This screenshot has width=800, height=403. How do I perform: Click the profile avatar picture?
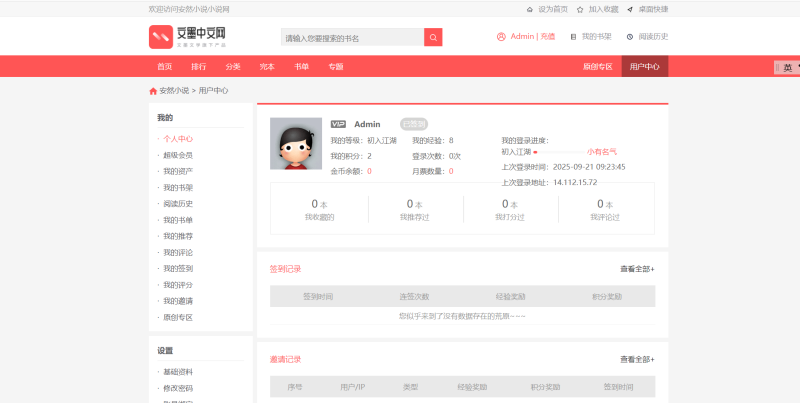pyautogui.click(x=296, y=143)
